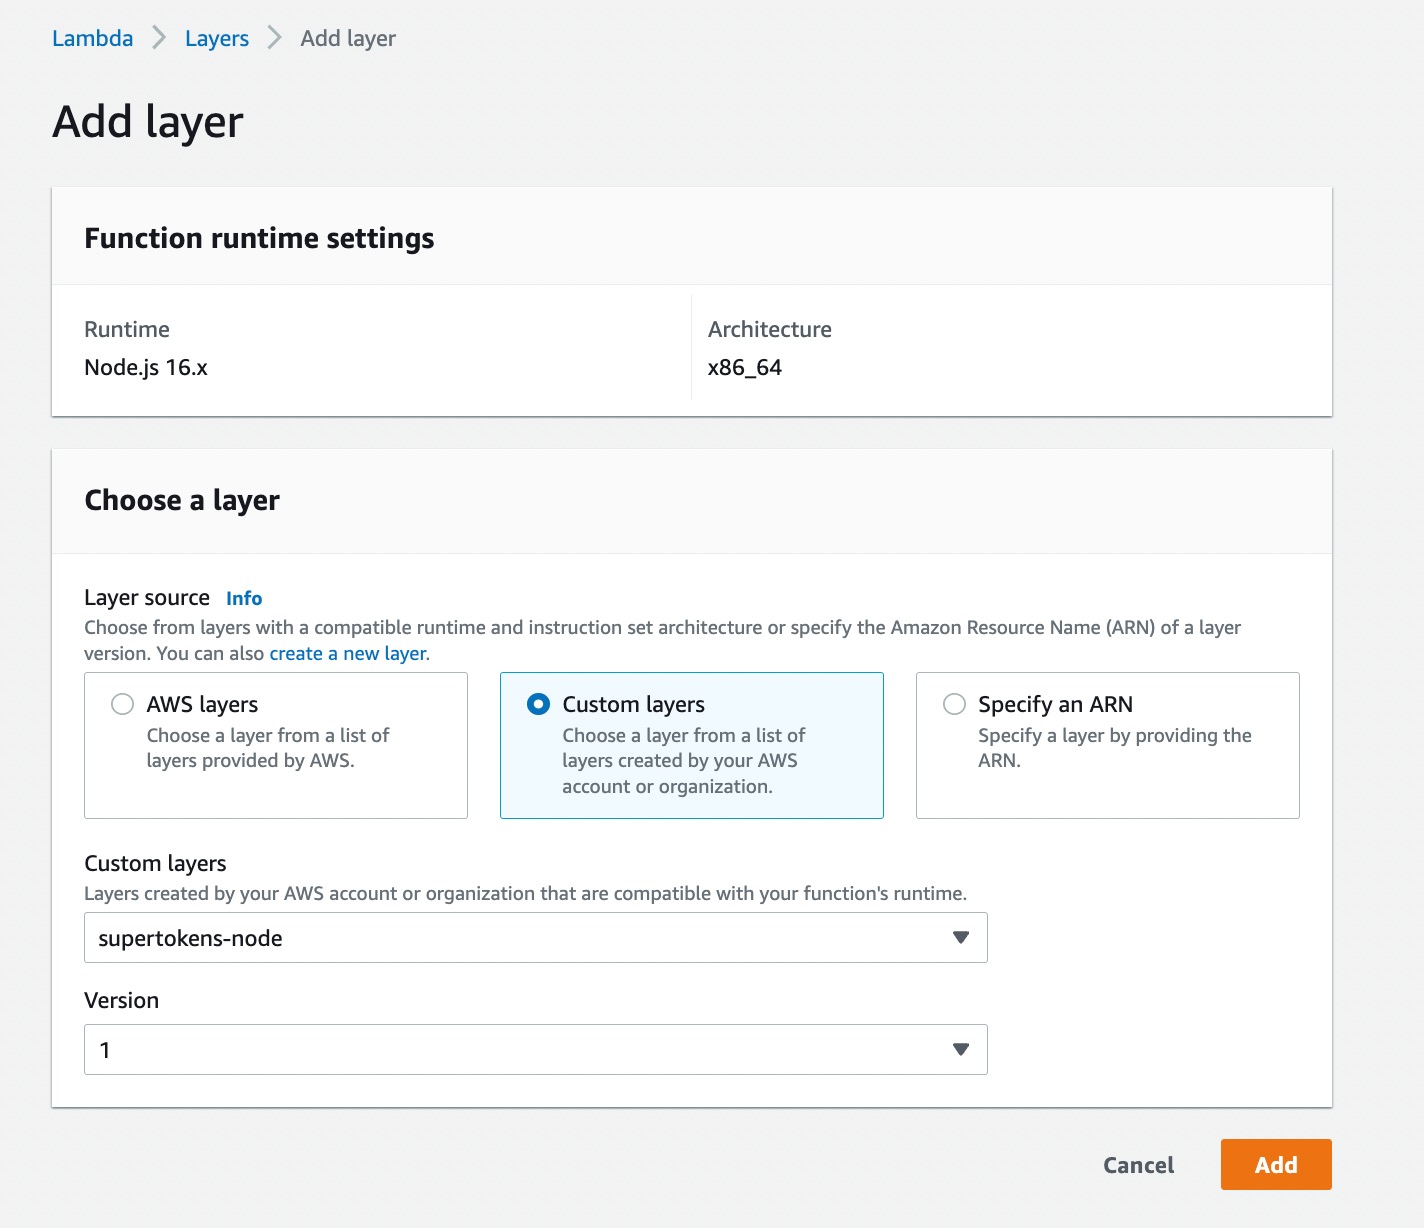Select the Custom layers radio option

[538, 704]
